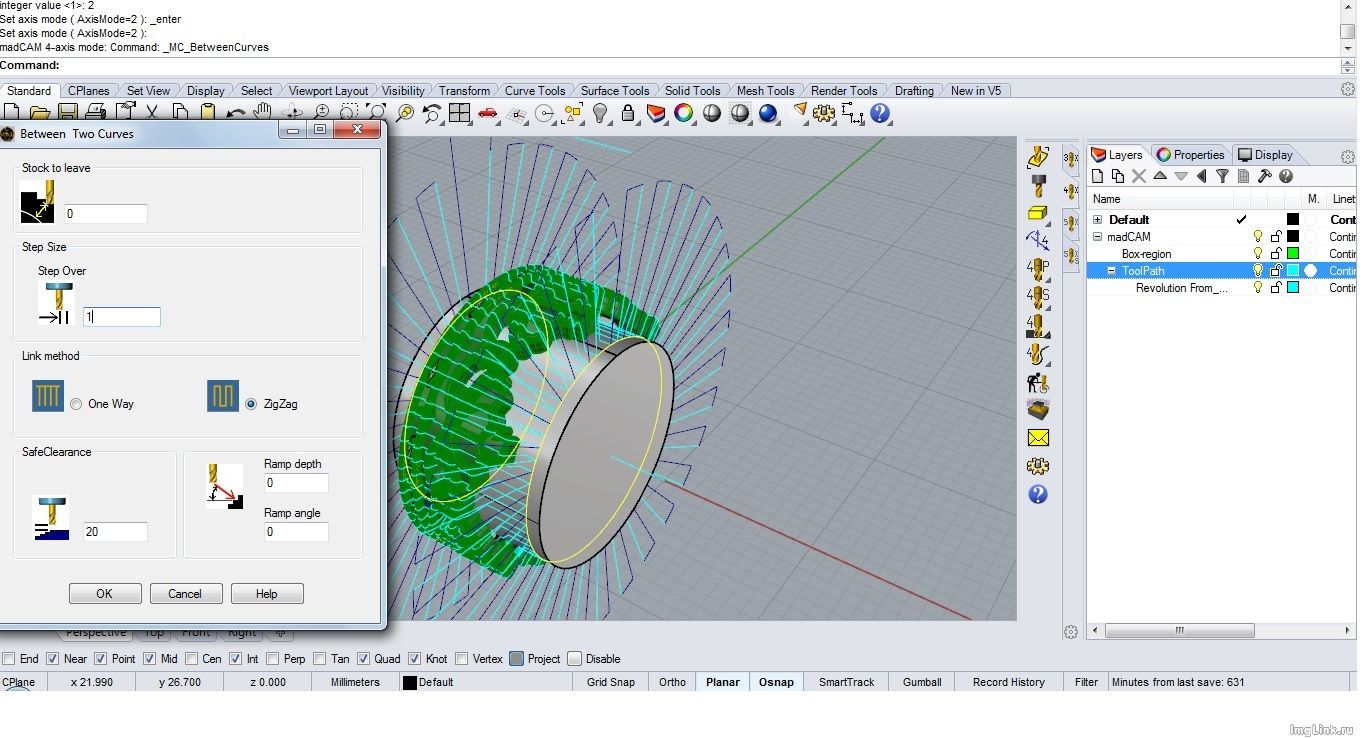Image resolution: width=1366 pixels, height=738 pixels.
Task: Click the red car Shade icon
Action: 488,113
